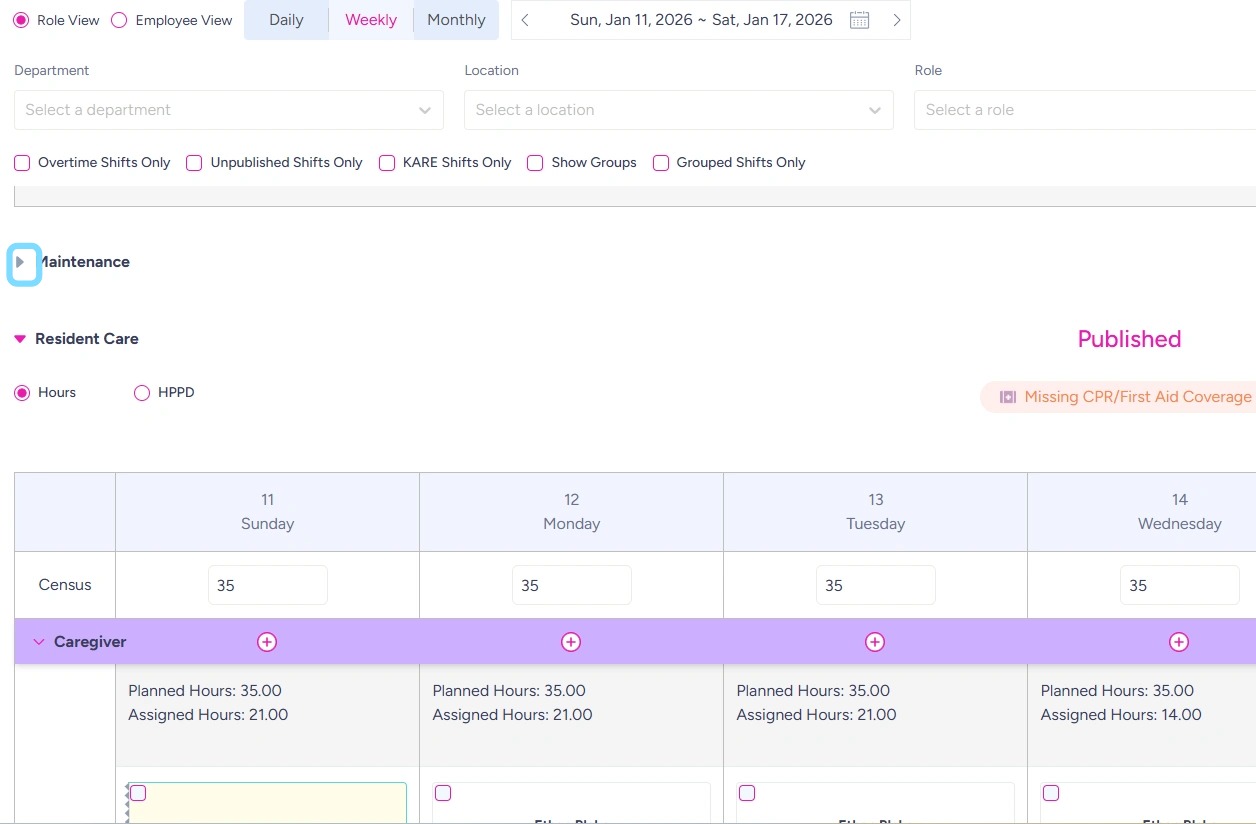The width and height of the screenshot is (1256, 824).
Task: Add Caregiver shift on Sunday plus icon
Action: [x=267, y=642]
